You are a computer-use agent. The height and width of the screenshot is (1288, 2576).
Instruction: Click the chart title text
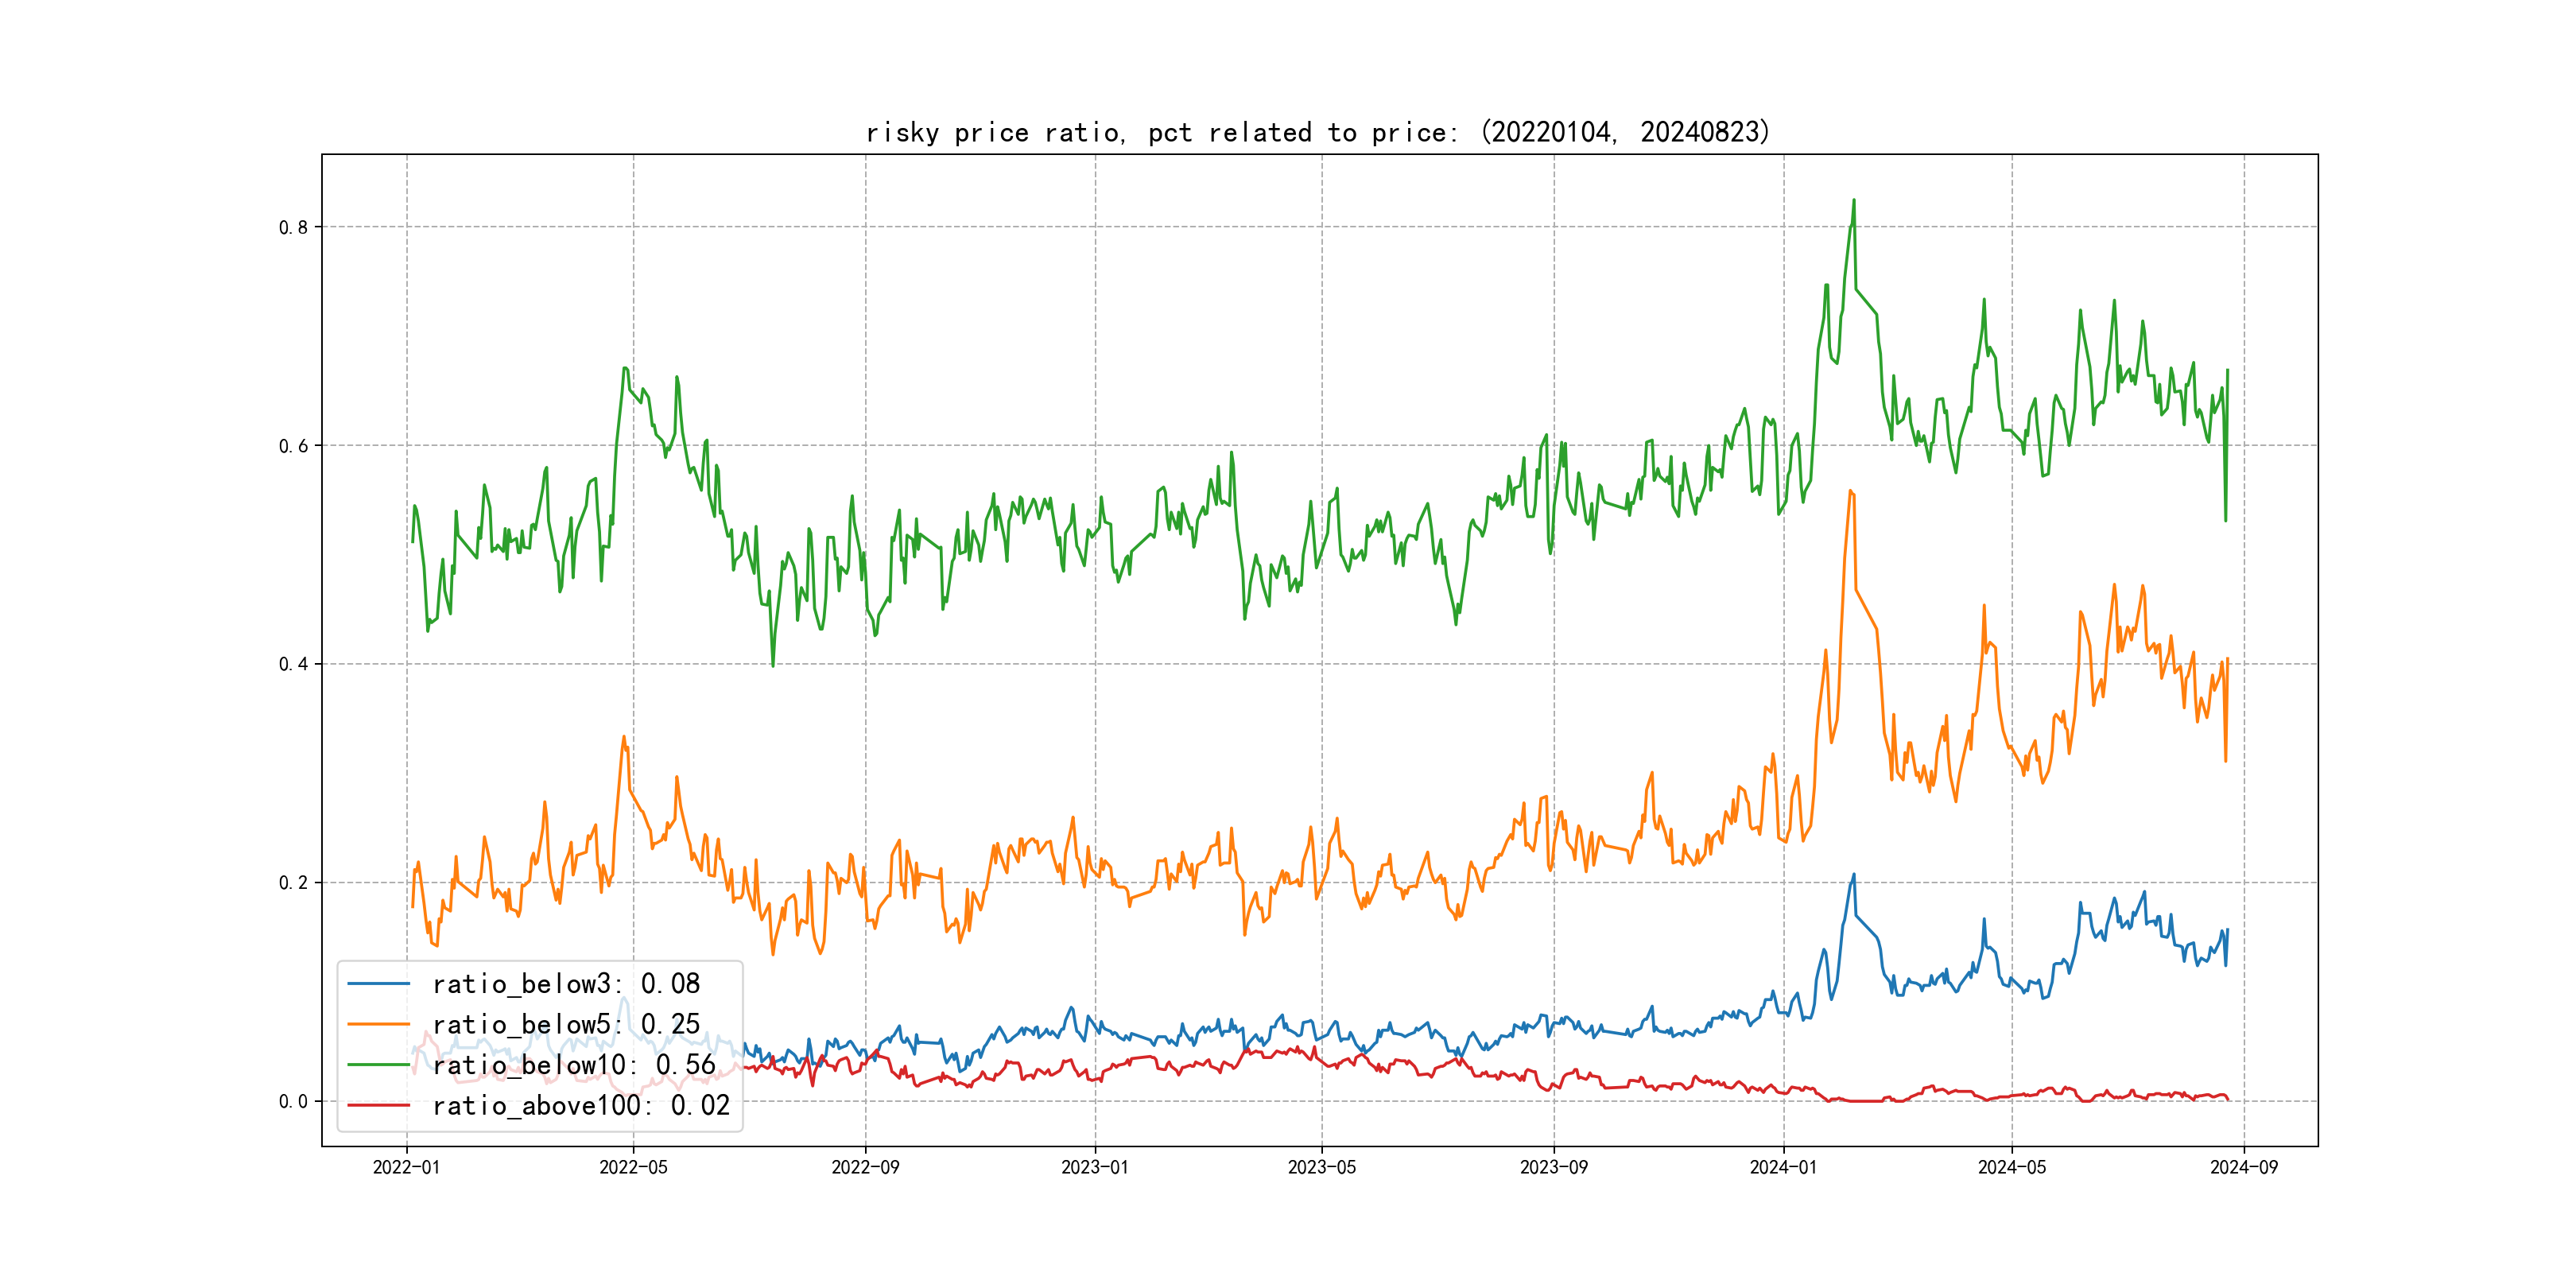[1317, 132]
